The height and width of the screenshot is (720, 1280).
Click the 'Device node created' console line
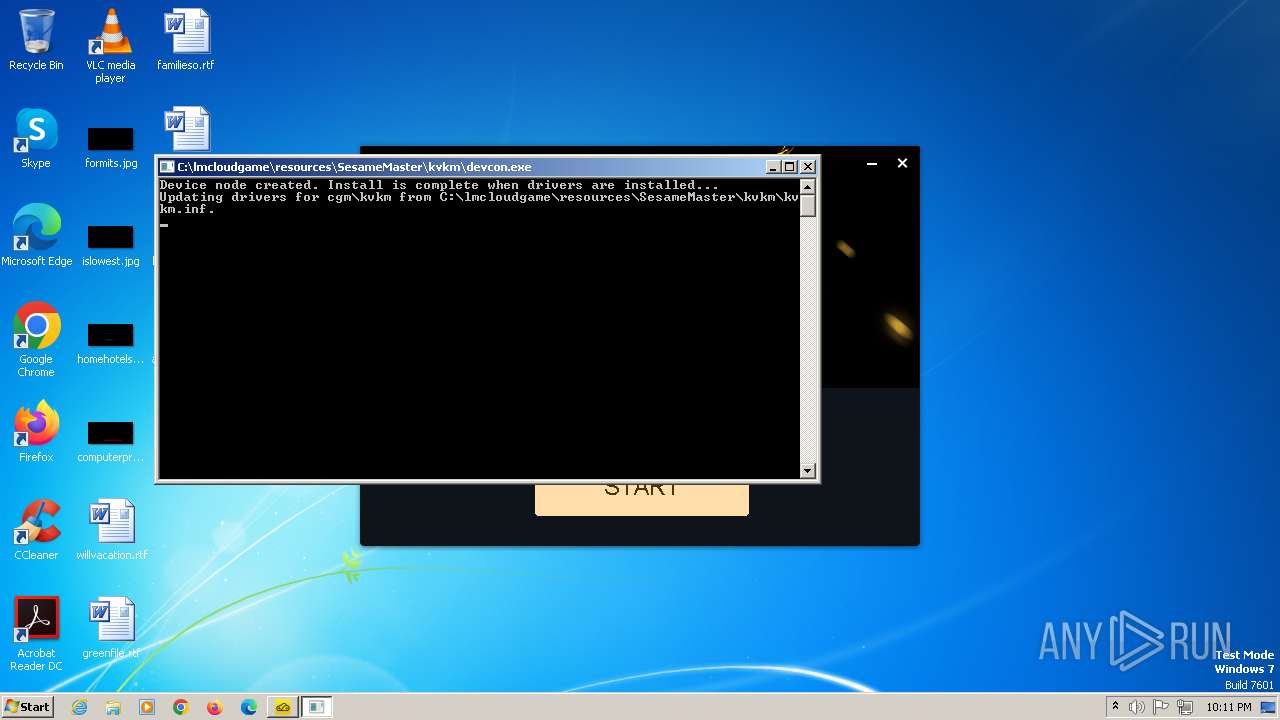(439, 185)
